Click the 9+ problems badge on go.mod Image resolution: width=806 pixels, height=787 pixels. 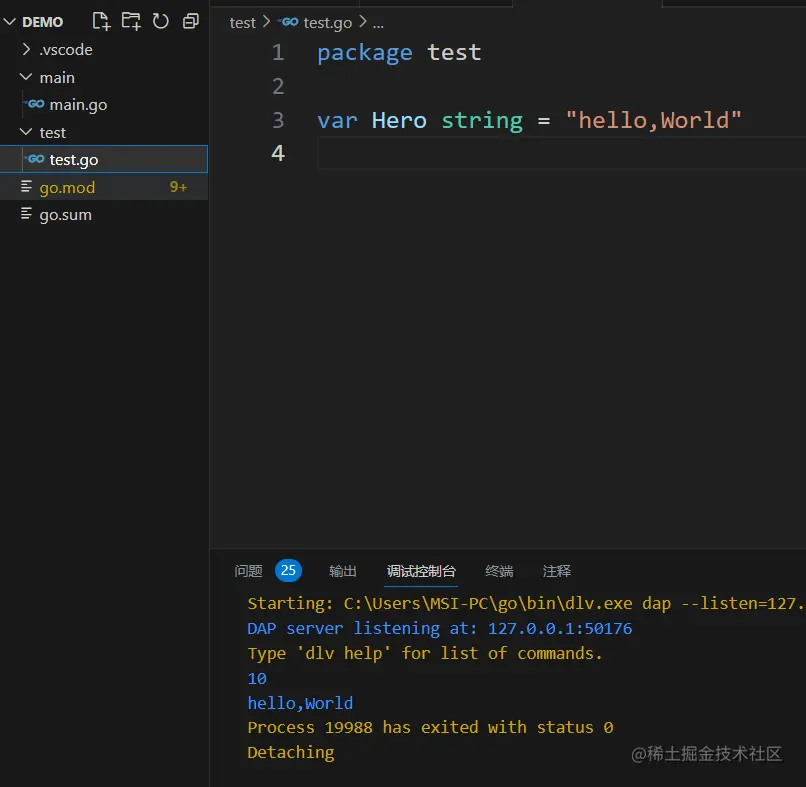178,187
